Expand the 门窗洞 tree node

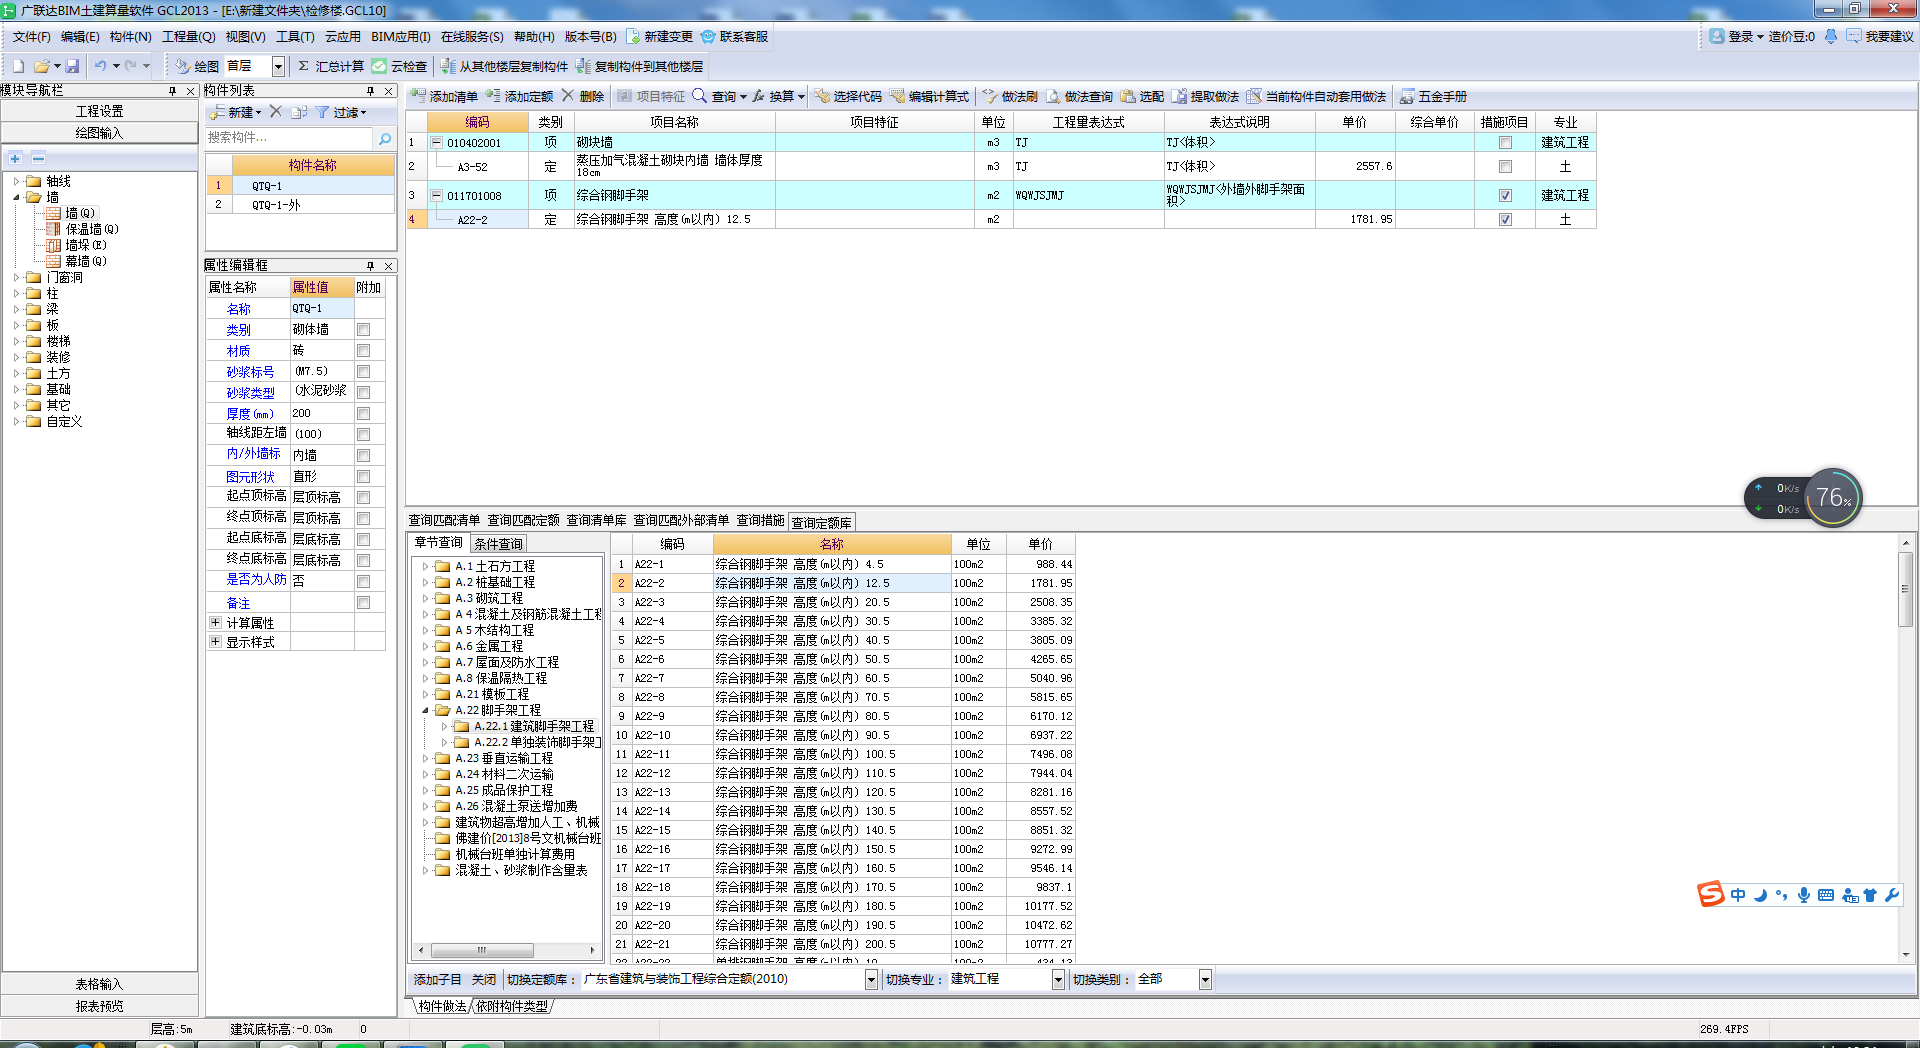17,277
